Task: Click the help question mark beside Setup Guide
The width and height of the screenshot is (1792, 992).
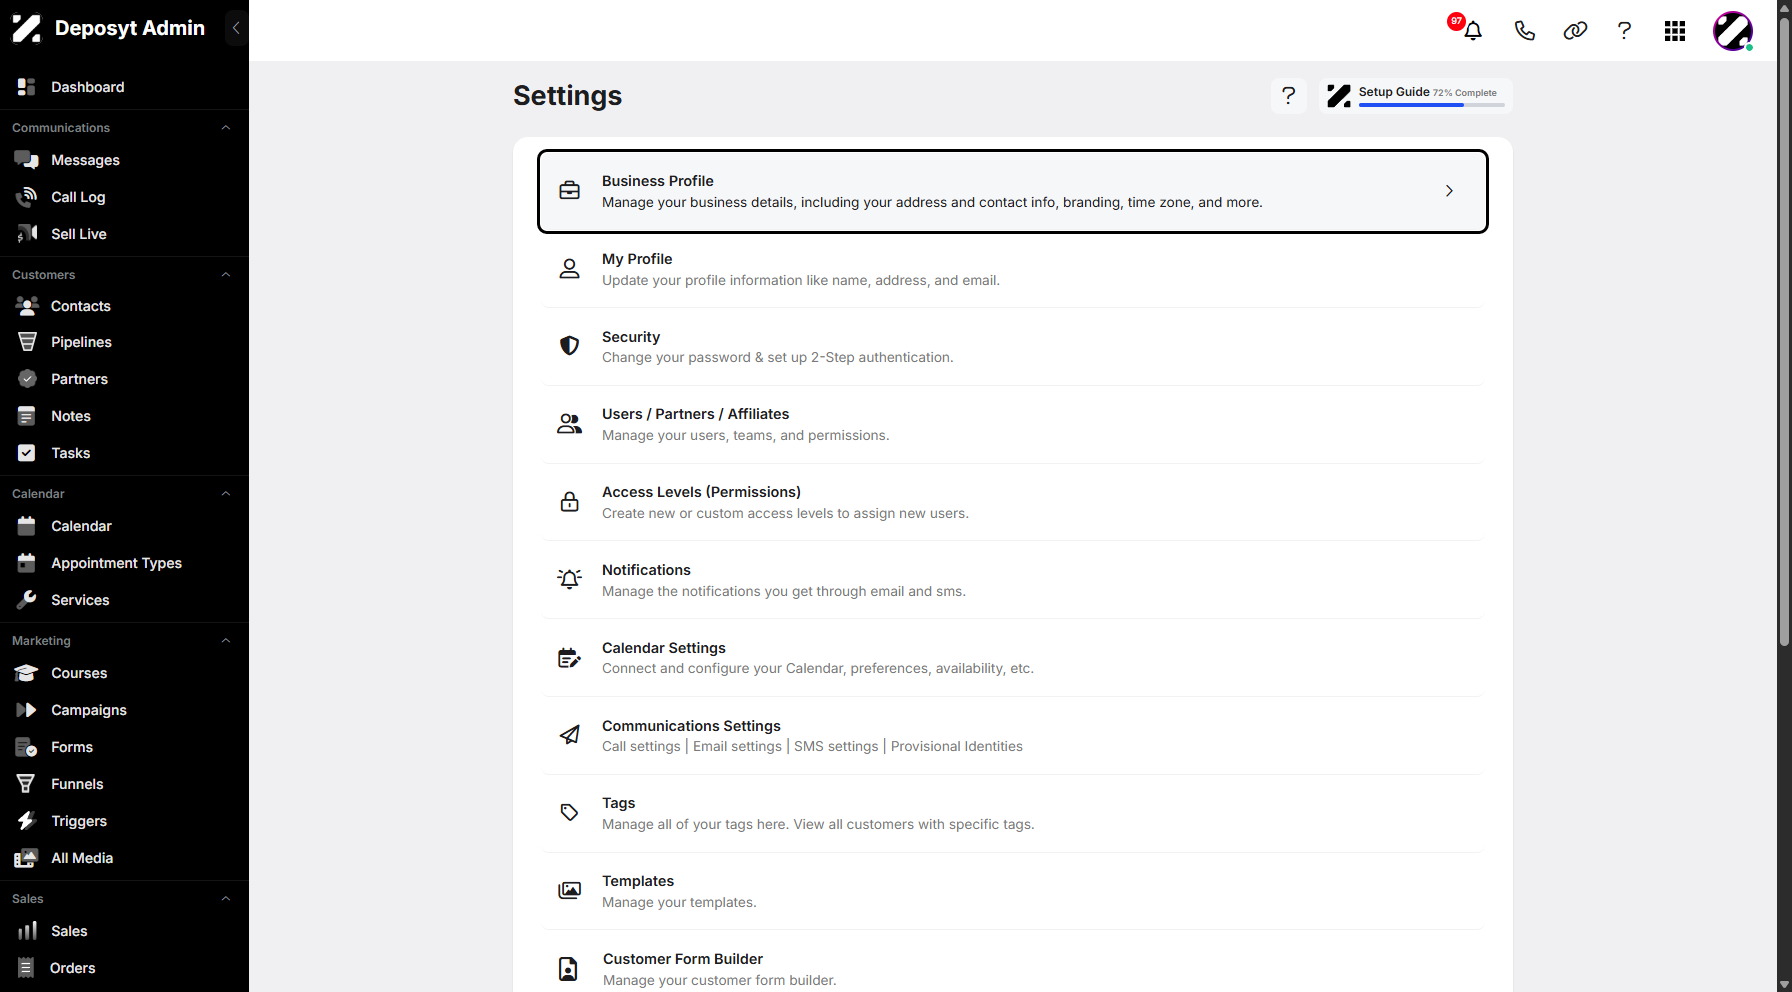Action: pyautogui.click(x=1289, y=95)
